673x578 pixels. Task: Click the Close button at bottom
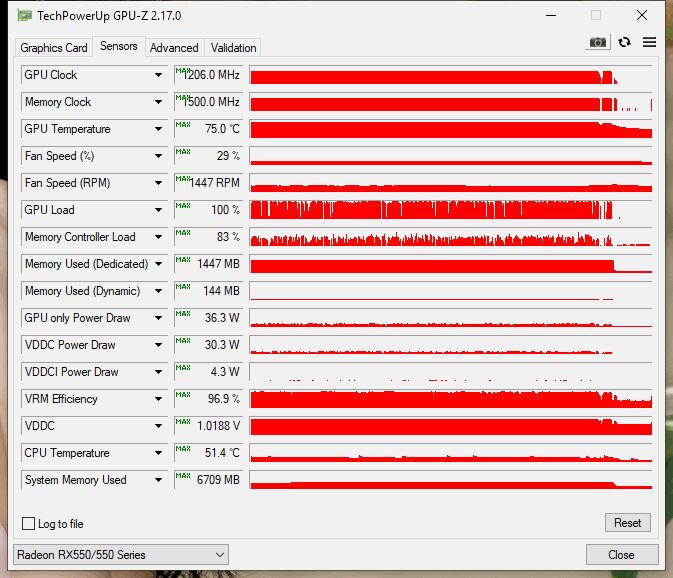[x=621, y=555]
